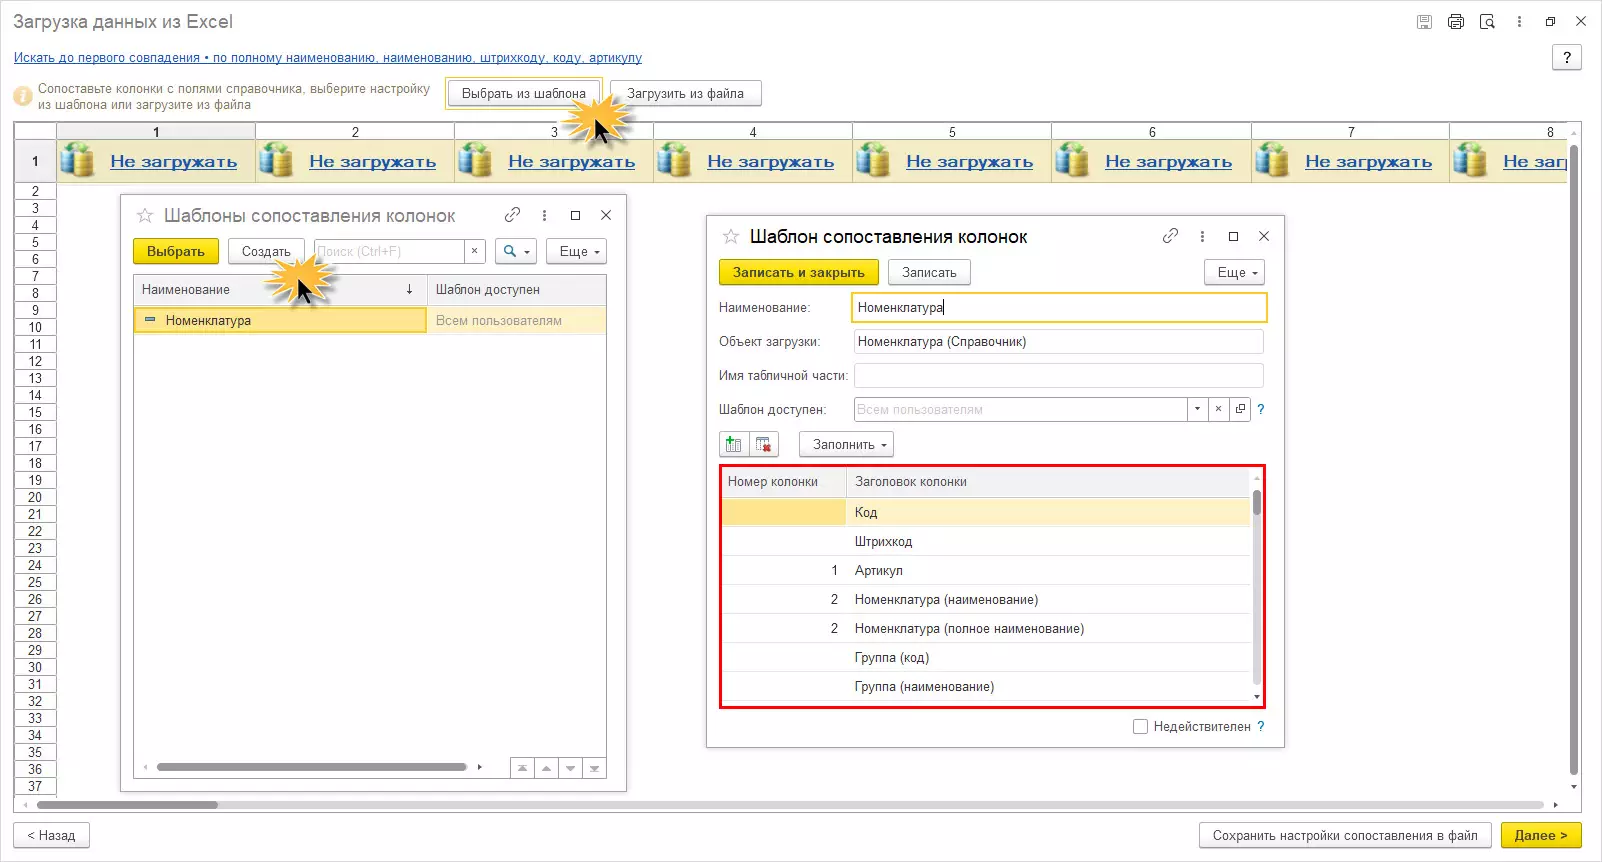Tick the "Недействителен" checkbox
The image size is (1602, 862).
(1140, 727)
